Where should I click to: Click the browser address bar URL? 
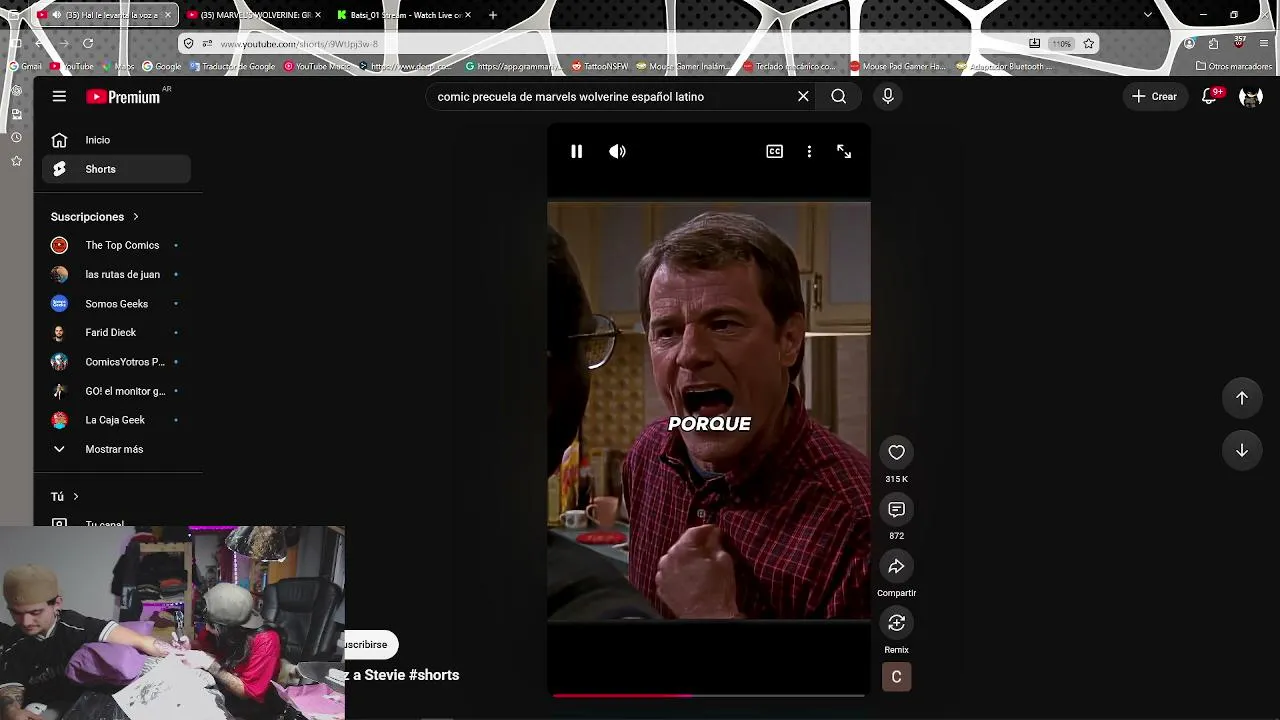299,44
